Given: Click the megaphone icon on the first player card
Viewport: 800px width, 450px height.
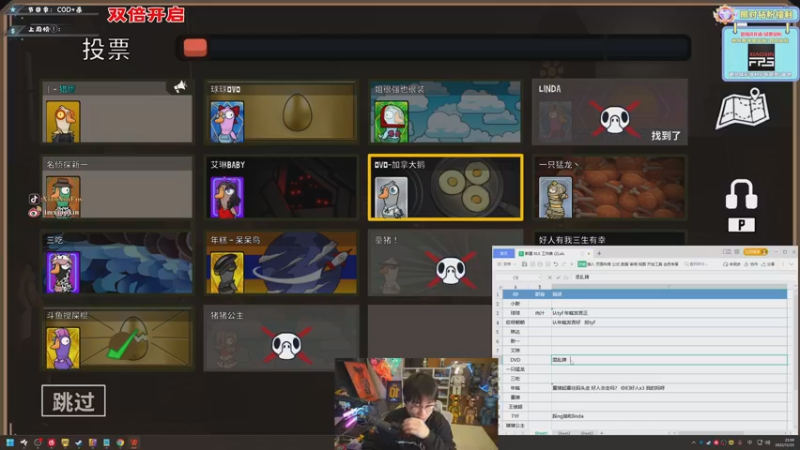Looking at the screenshot, I should 180,87.
